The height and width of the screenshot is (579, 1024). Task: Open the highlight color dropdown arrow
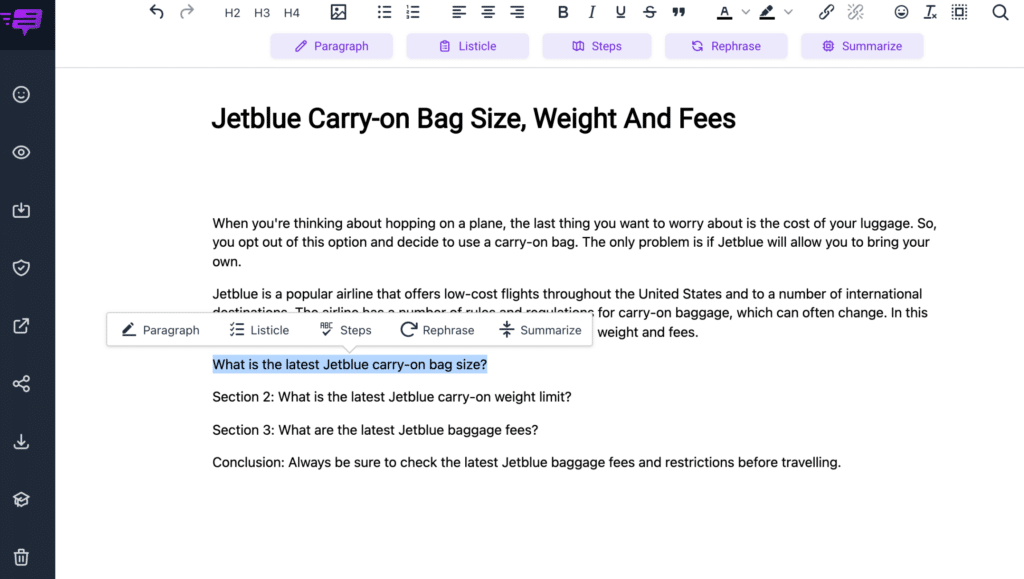(788, 12)
